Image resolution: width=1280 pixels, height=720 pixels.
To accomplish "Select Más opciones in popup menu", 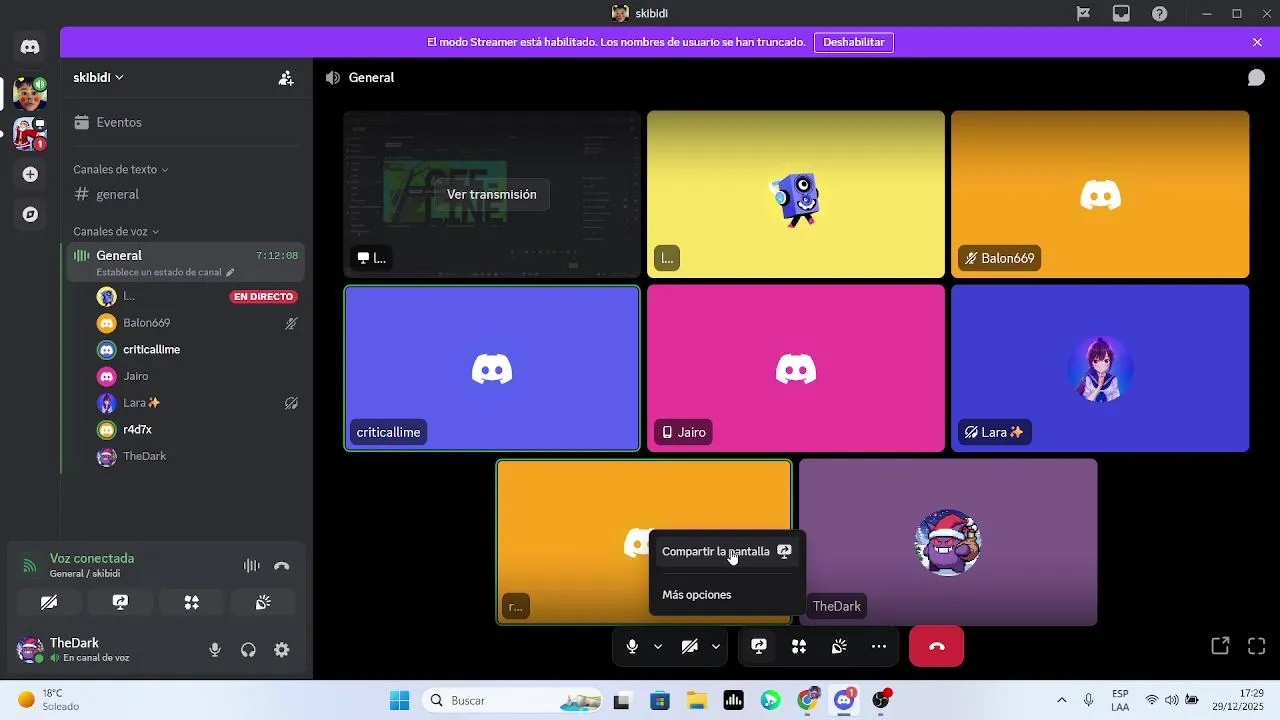I will tap(727, 595).
